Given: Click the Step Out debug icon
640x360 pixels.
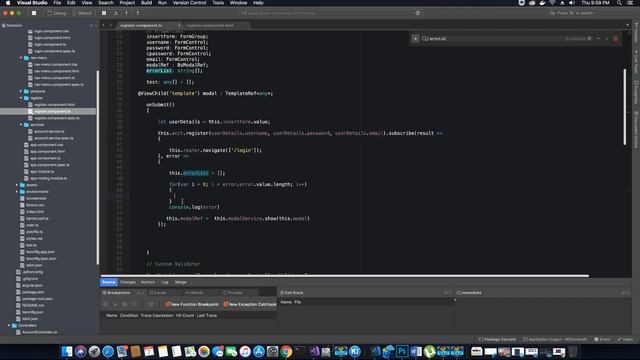Looking at the screenshot, I should click(x=138, y=13).
